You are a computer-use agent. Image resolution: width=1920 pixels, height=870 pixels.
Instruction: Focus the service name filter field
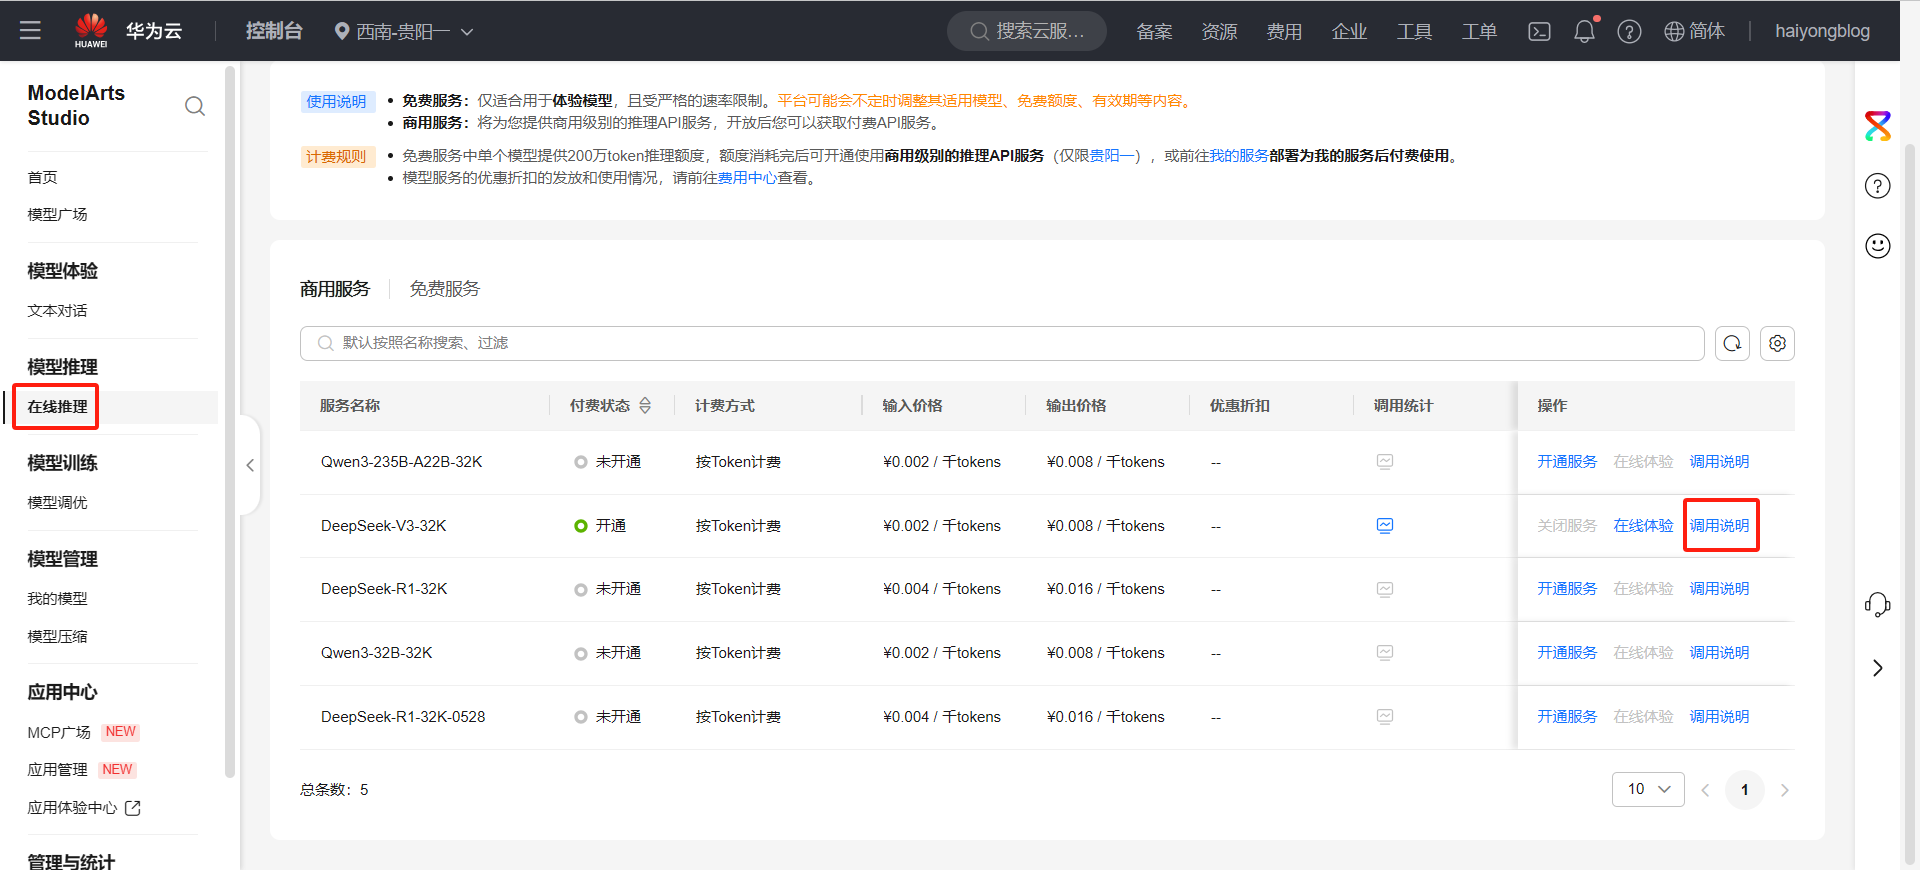pos(1002,343)
